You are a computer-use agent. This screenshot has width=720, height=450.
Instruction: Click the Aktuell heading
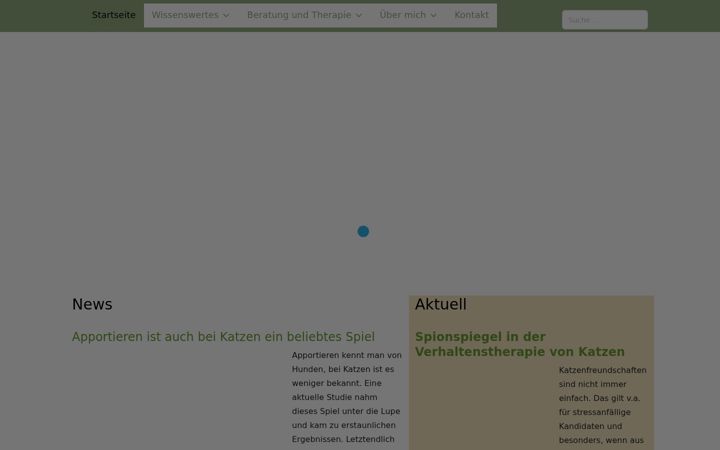pyautogui.click(x=441, y=304)
